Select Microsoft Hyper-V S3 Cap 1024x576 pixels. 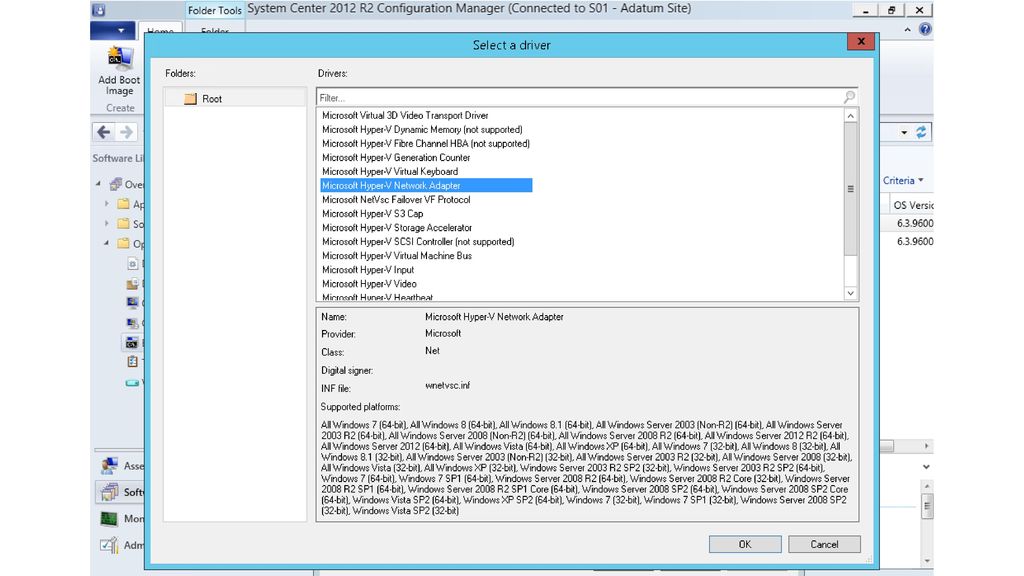point(372,214)
